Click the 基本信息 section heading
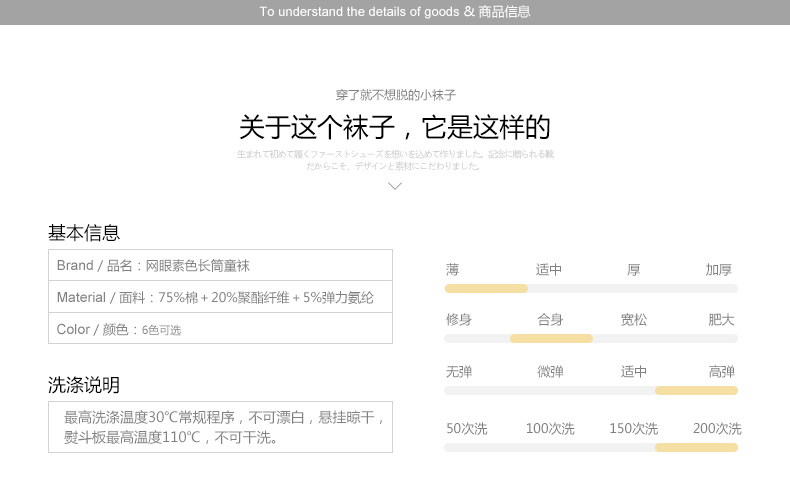The width and height of the screenshot is (790, 500). pos(84,233)
